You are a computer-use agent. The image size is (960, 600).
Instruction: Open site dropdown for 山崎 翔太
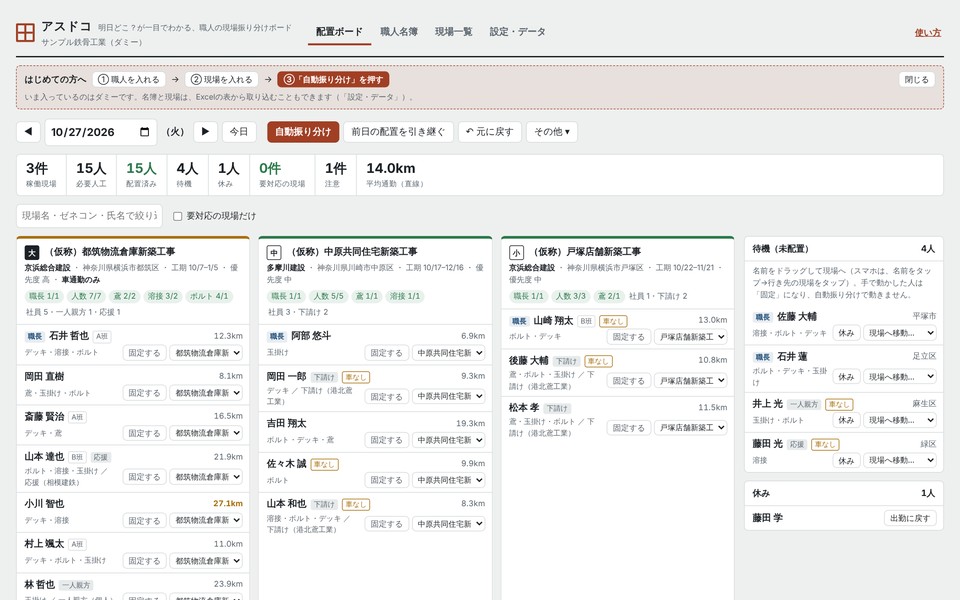point(691,337)
